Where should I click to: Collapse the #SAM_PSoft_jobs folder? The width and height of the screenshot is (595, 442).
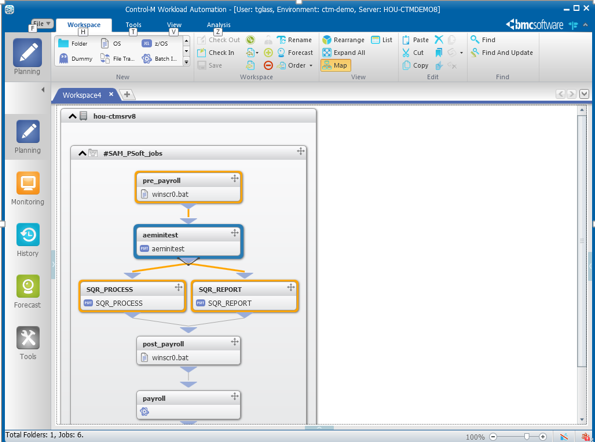tap(82, 154)
